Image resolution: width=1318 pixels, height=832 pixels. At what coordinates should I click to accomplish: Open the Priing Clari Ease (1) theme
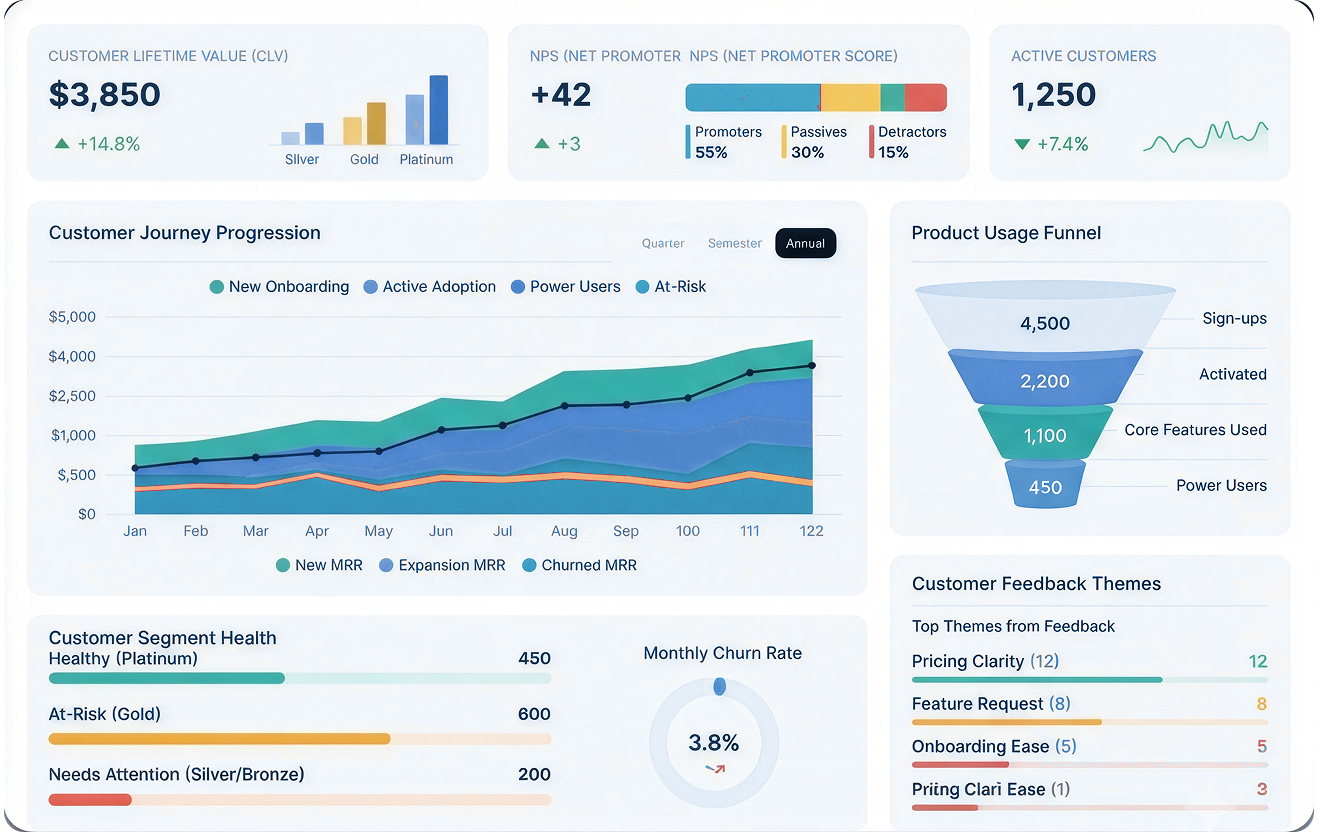click(x=1089, y=795)
